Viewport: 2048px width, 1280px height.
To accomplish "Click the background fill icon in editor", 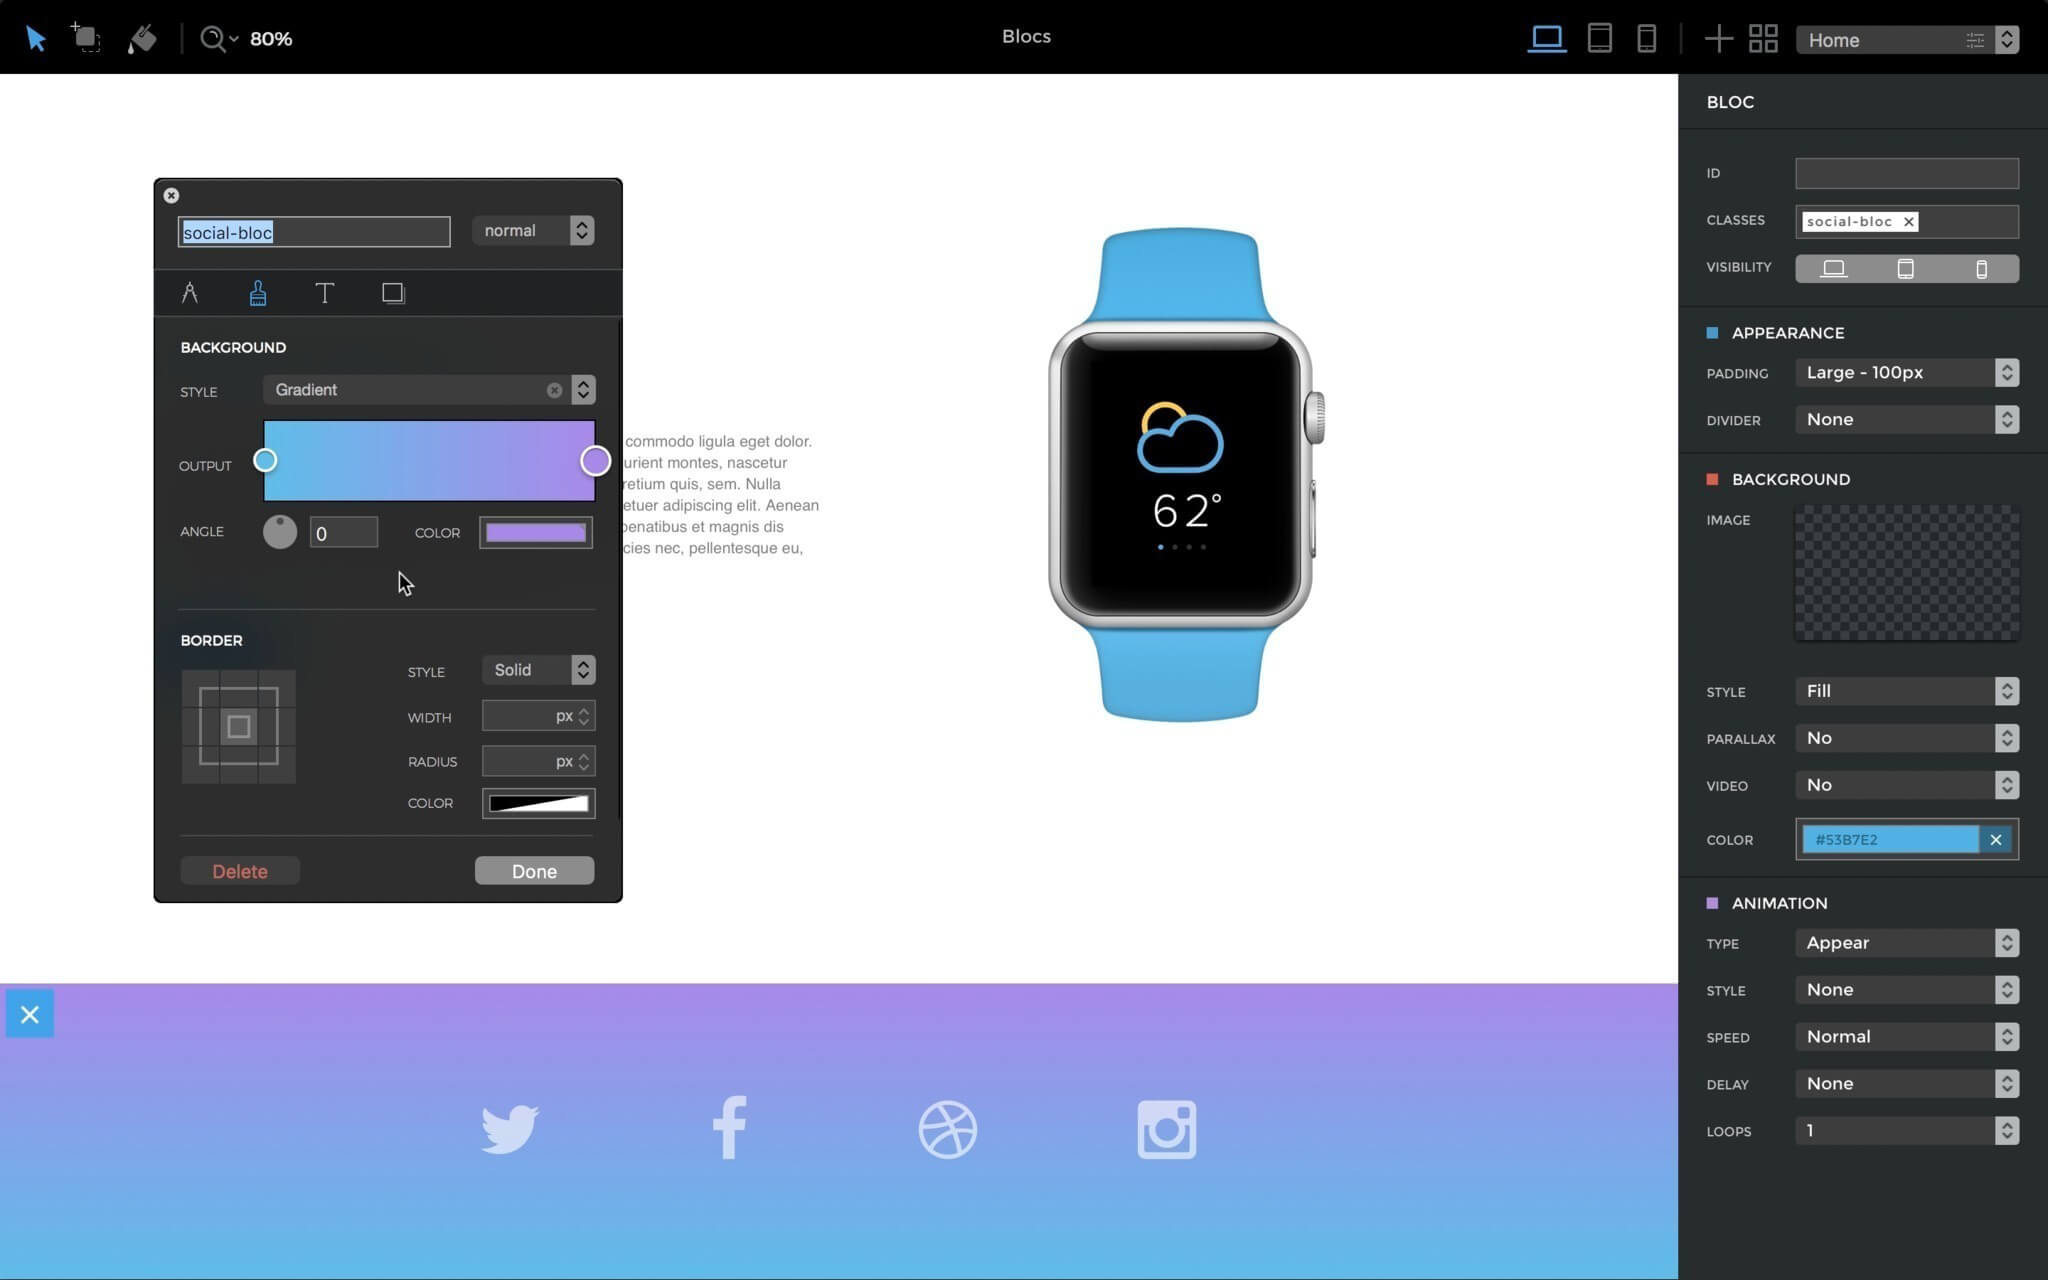I will tap(257, 291).
